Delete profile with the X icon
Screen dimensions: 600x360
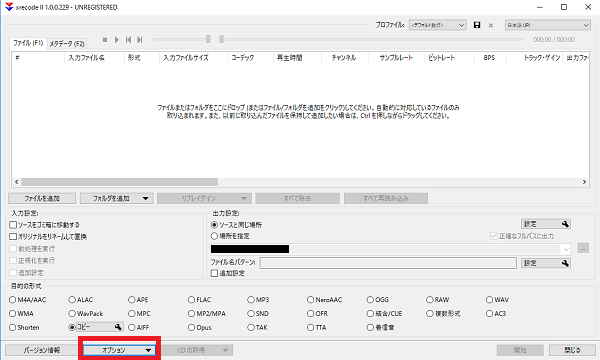point(491,26)
